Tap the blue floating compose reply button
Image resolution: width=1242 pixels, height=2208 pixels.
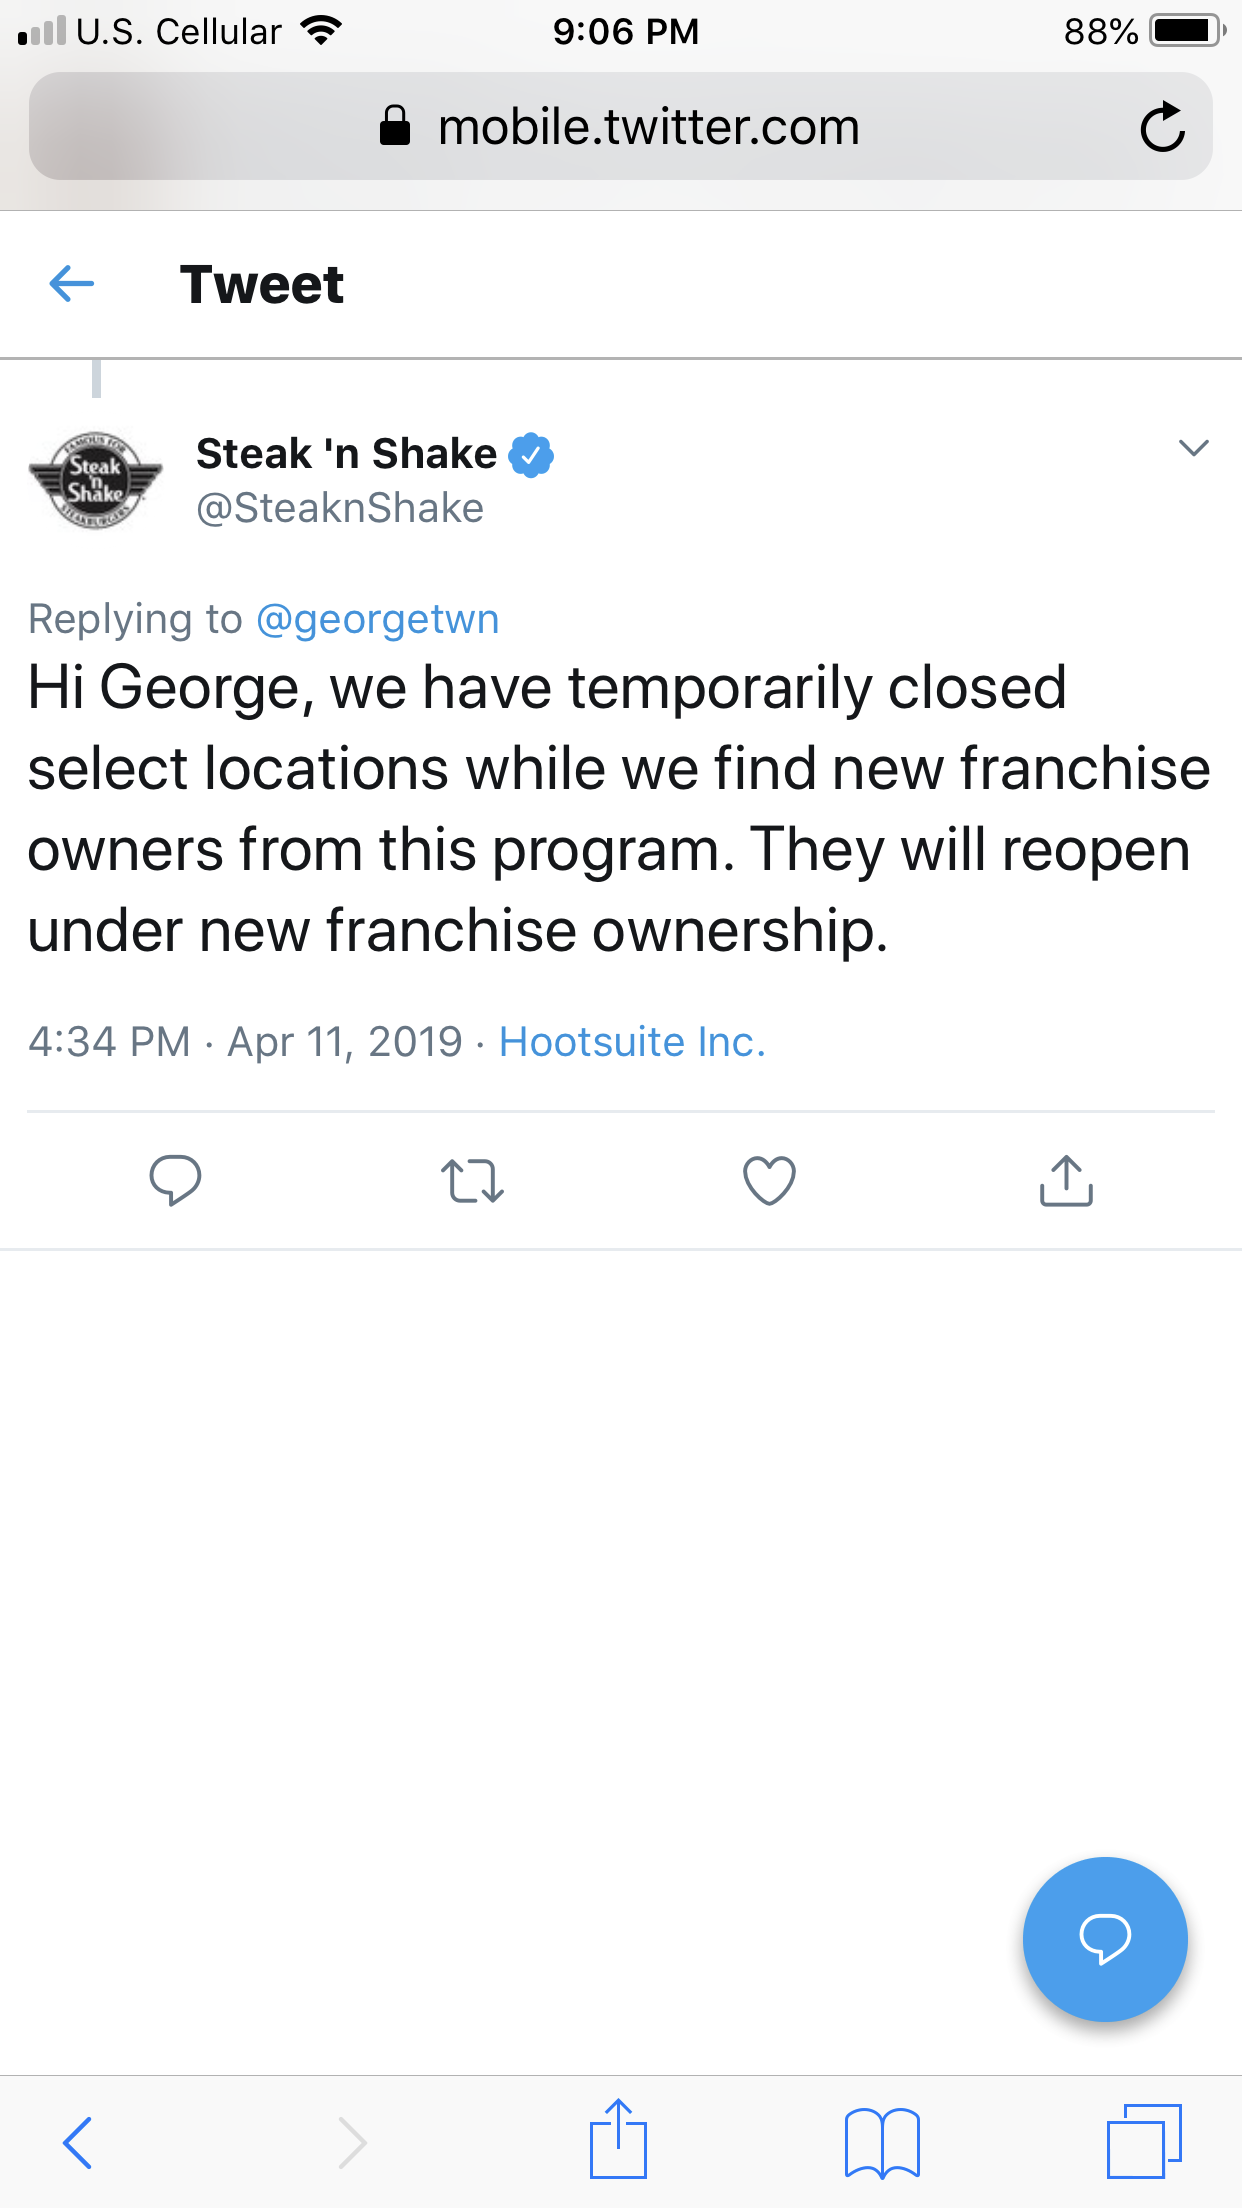[x=1105, y=1939]
